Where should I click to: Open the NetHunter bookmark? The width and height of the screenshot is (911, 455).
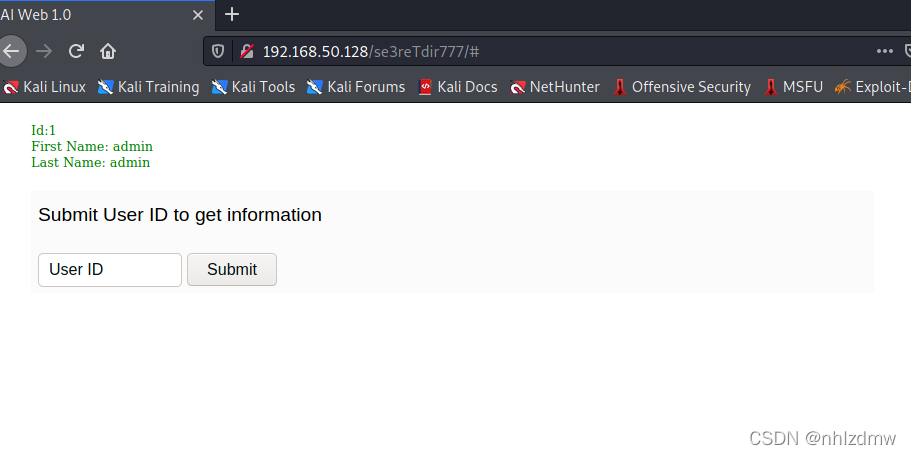click(x=555, y=87)
